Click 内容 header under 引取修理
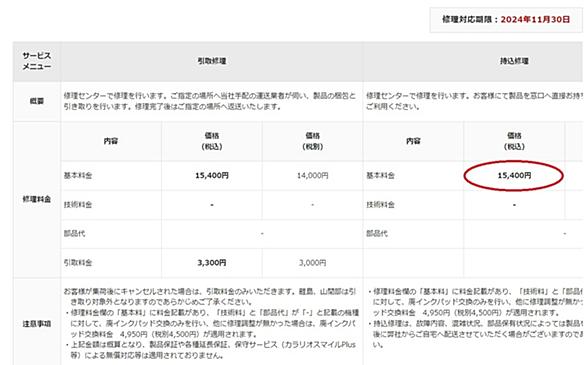This screenshot has height=365, width=586. [x=111, y=141]
